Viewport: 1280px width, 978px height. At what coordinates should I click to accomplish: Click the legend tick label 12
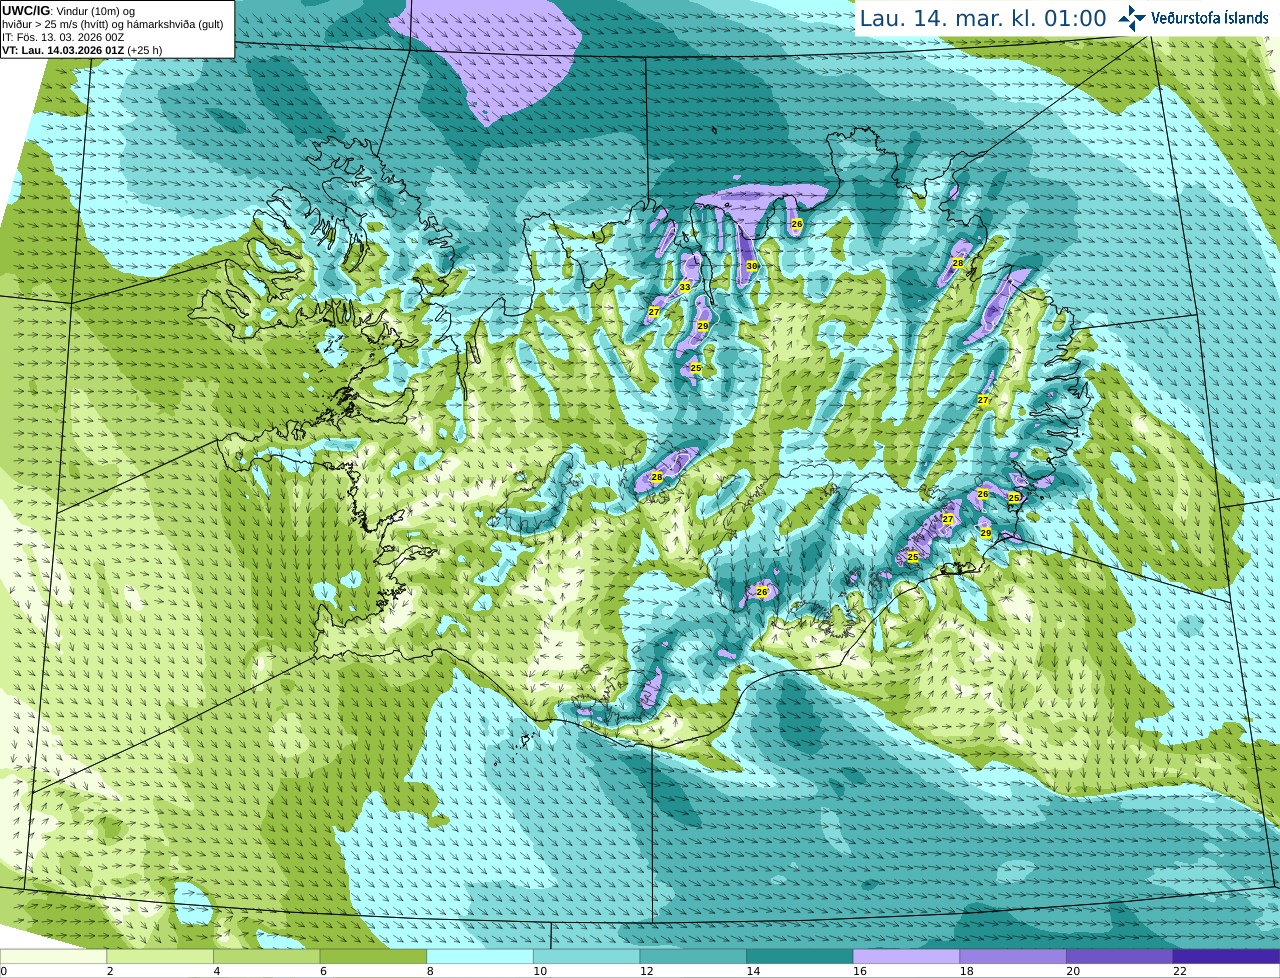[646, 971]
